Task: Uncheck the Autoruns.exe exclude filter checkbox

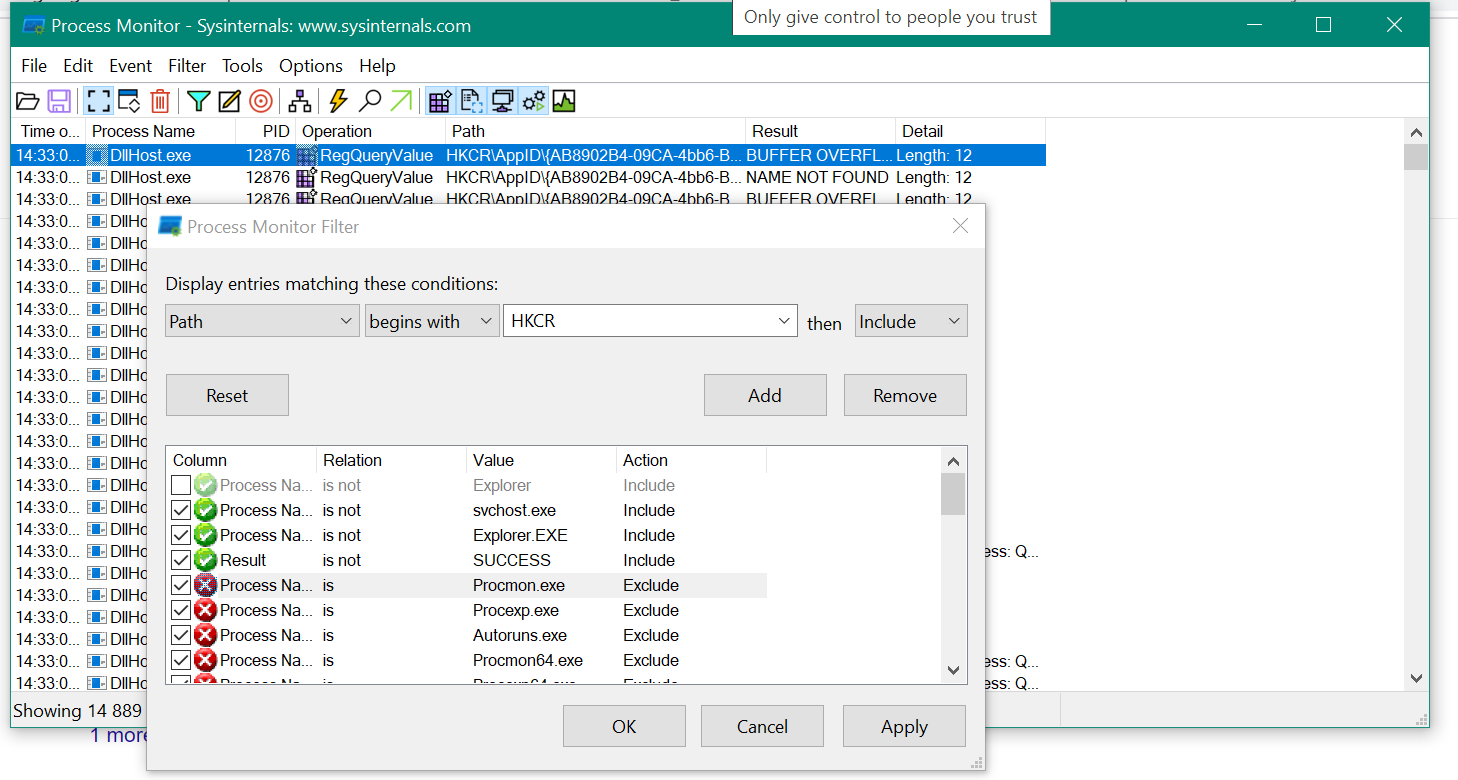Action: 181,635
